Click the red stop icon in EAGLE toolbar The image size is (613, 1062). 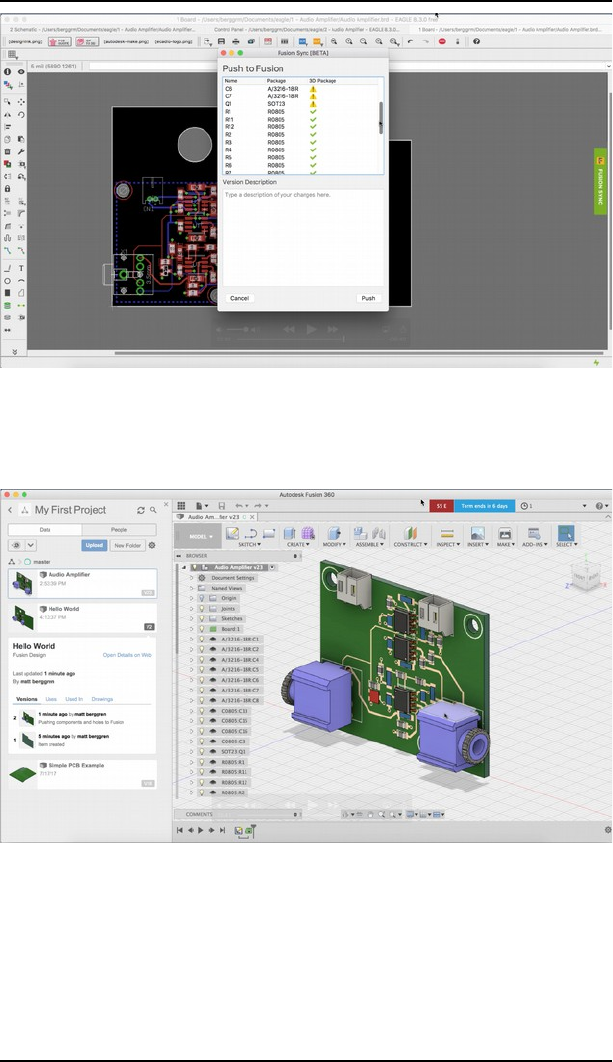tap(442, 41)
